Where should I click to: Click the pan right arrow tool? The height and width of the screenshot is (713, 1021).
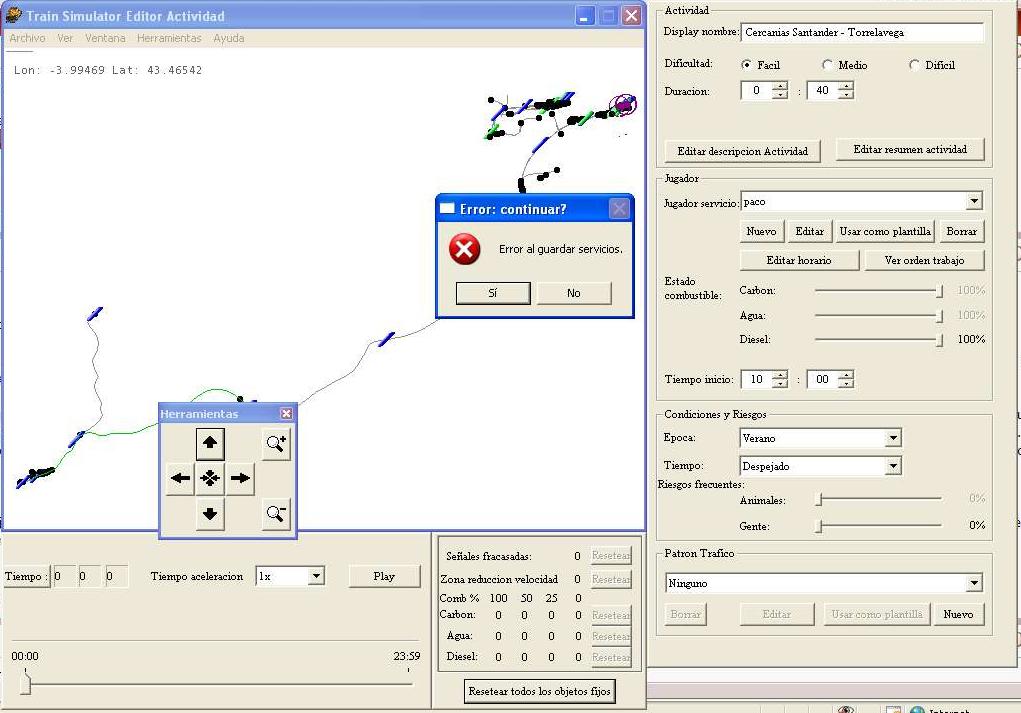point(240,478)
